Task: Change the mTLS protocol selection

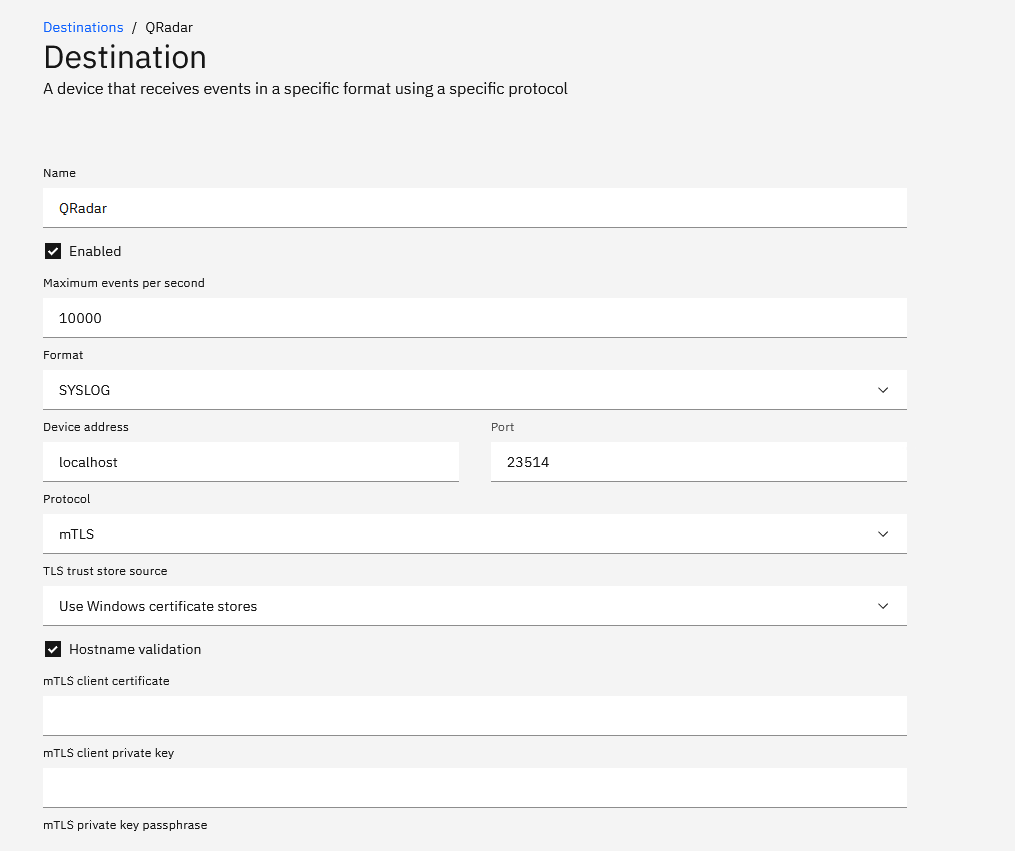Action: [475, 533]
